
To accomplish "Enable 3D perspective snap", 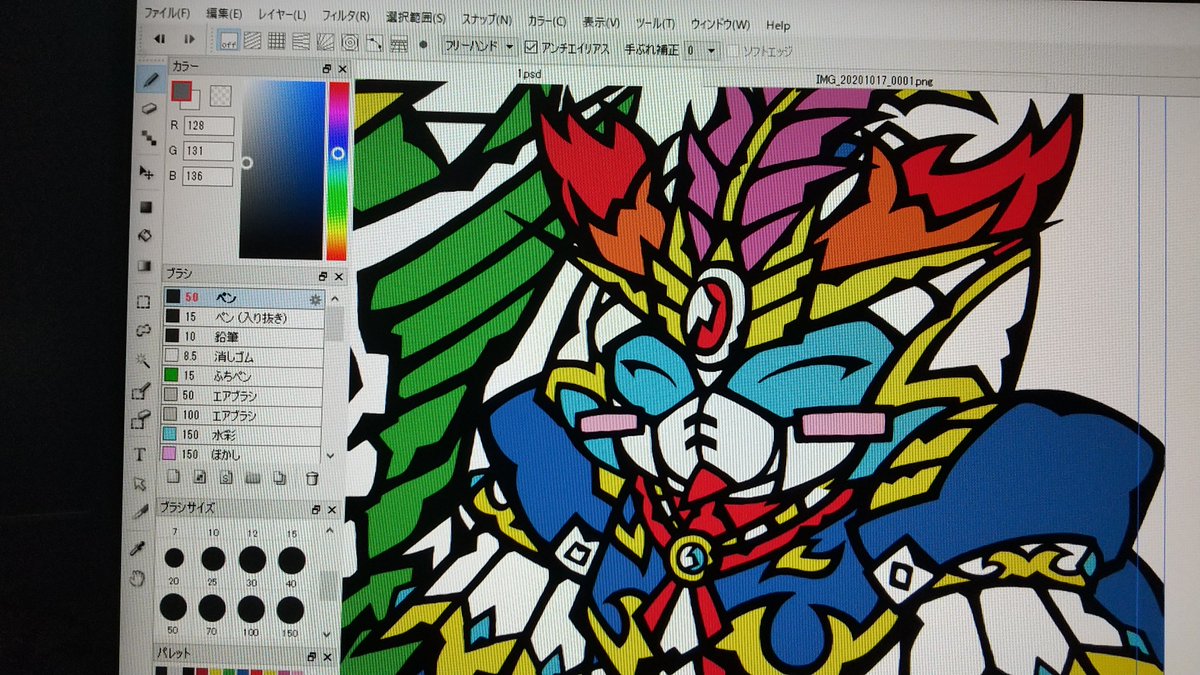I will pyautogui.click(x=399, y=44).
